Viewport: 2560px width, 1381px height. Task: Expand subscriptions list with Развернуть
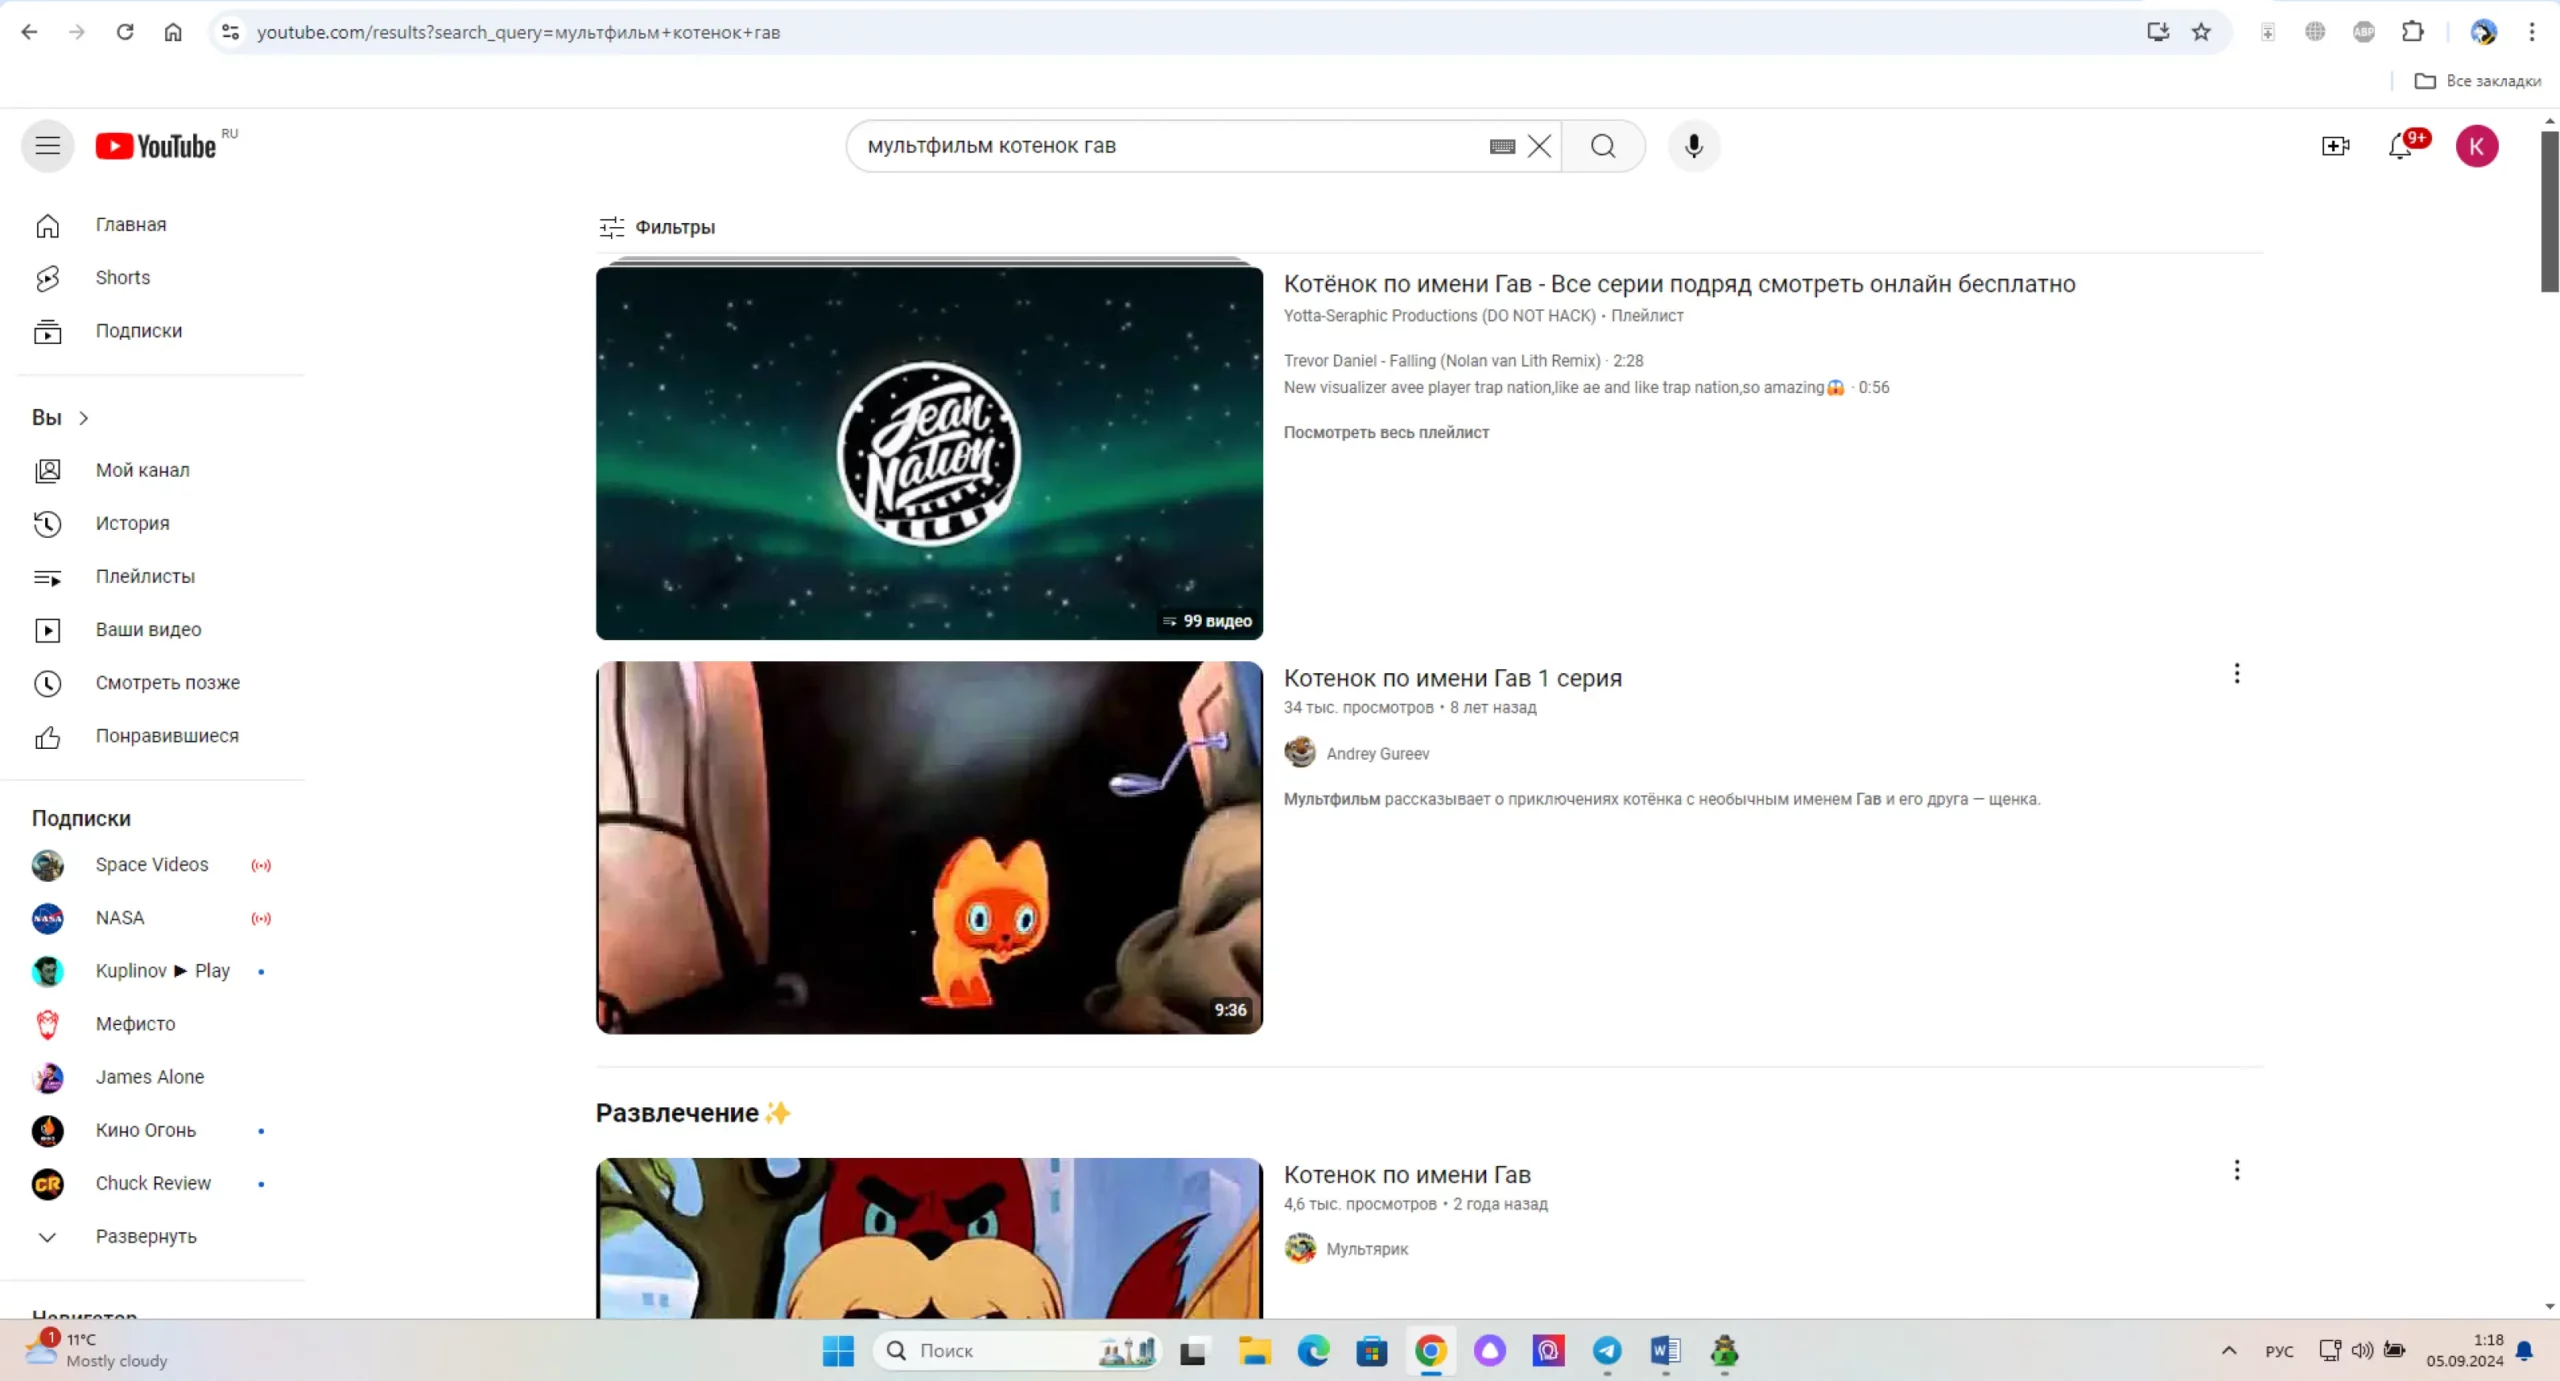pos(145,1236)
